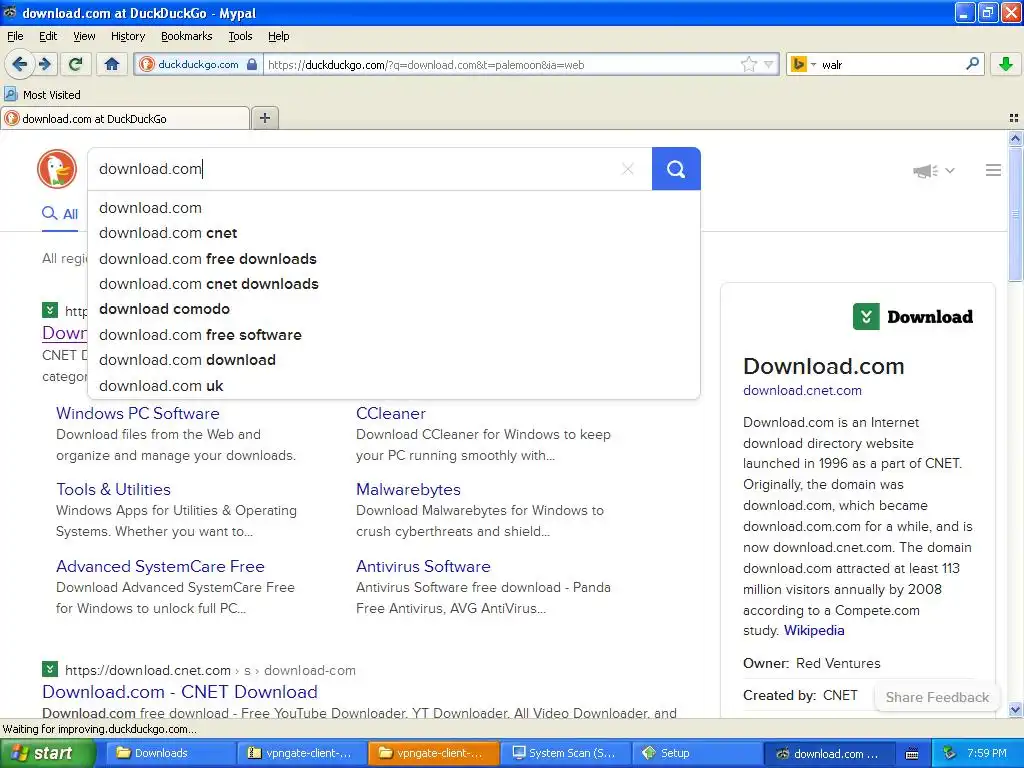Click the green Download logo in info panel

tap(912, 317)
